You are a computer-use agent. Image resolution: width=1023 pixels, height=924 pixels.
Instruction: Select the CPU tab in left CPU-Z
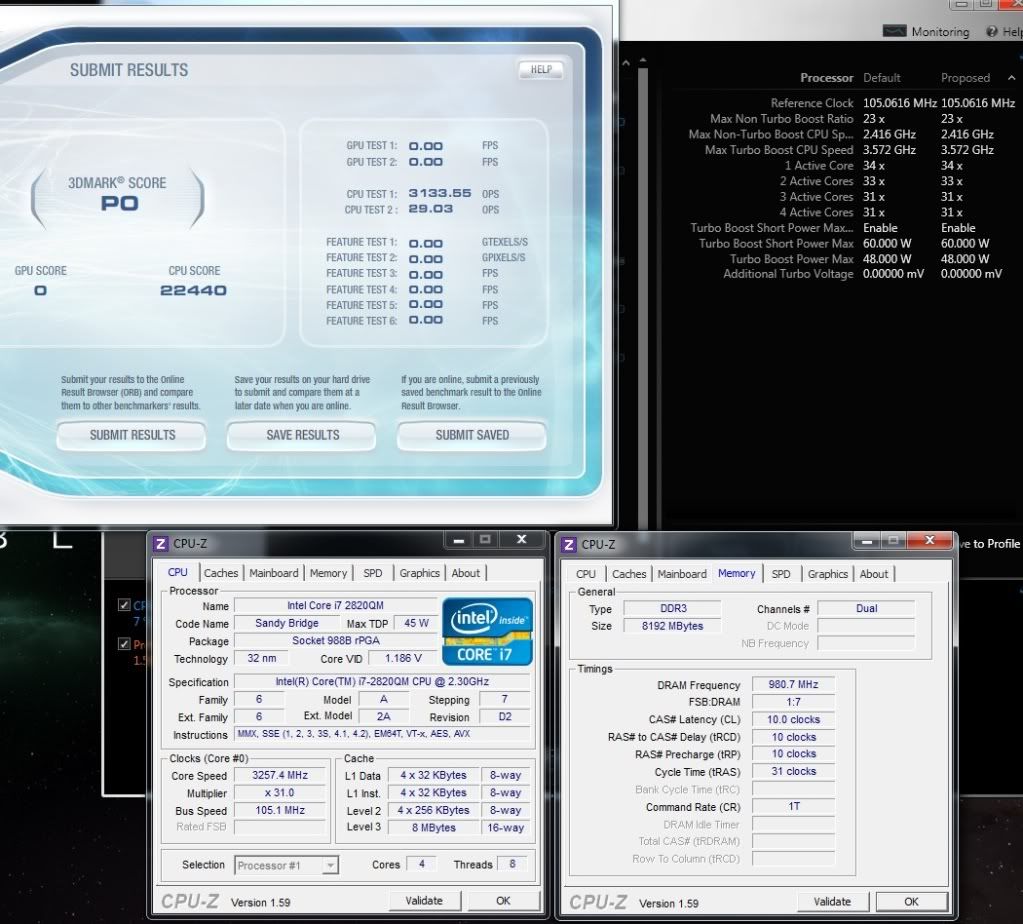point(177,572)
